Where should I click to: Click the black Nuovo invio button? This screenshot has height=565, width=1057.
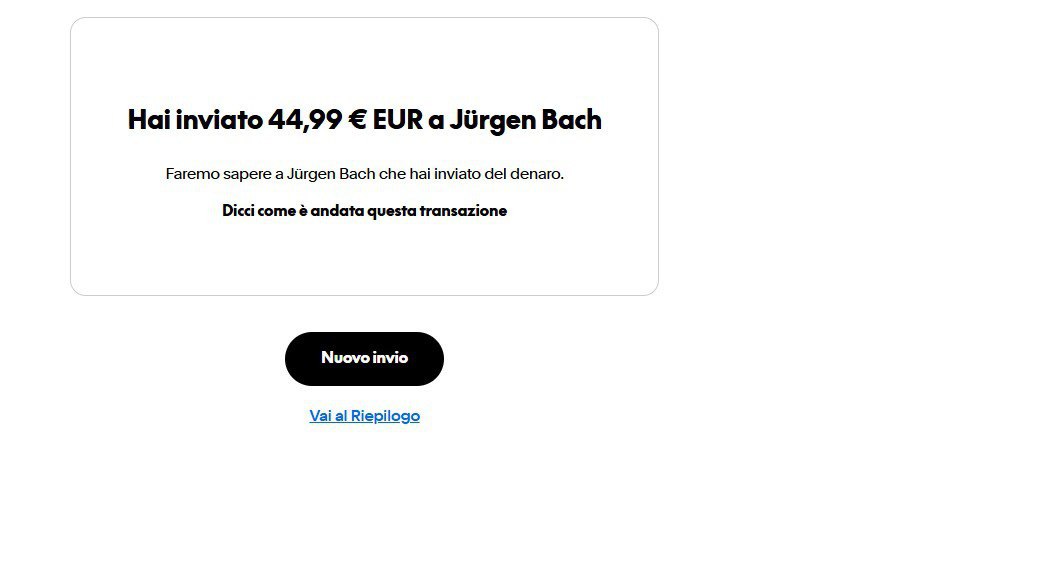[364, 359]
